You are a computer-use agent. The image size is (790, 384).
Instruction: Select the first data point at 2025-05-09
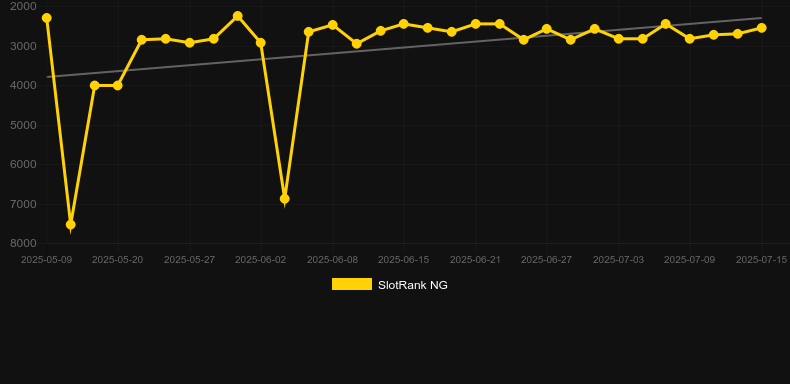(x=47, y=18)
